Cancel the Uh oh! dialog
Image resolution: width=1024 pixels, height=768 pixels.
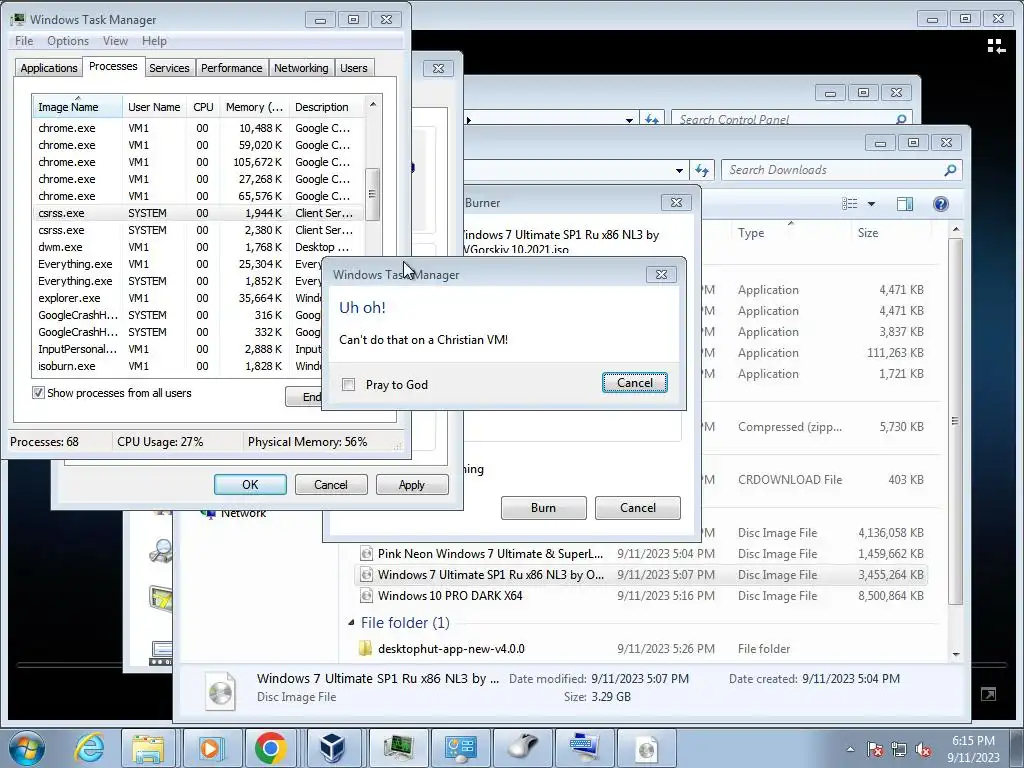[635, 383]
